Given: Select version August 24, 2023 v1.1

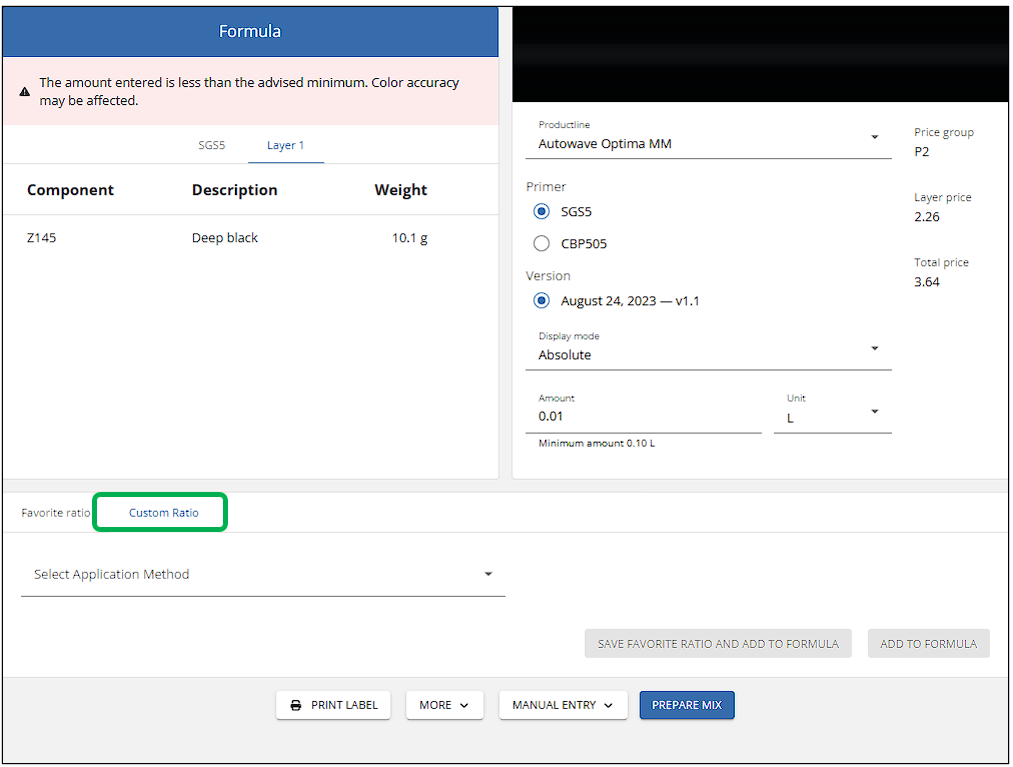Looking at the screenshot, I should pyautogui.click(x=541, y=300).
